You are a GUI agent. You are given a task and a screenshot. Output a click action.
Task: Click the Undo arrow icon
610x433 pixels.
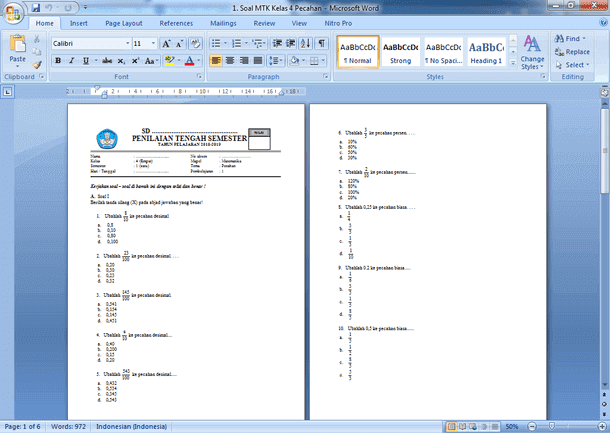click(x=49, y=7)
